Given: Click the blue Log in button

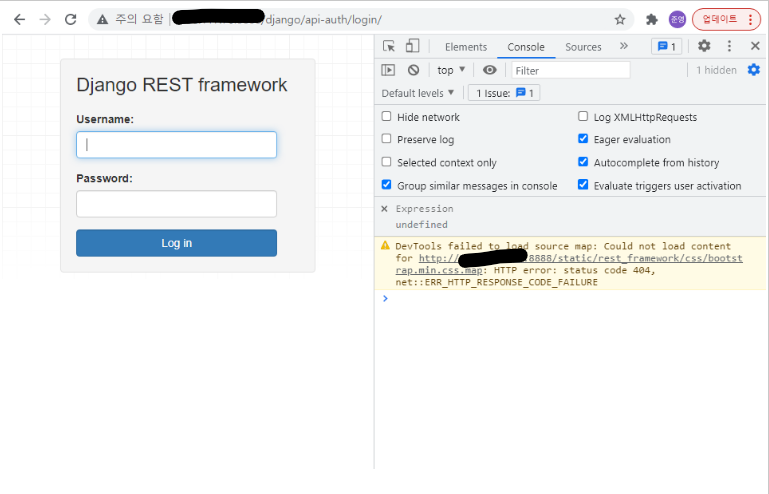Looking at the screenshot, I should click(x=177, y=243).
